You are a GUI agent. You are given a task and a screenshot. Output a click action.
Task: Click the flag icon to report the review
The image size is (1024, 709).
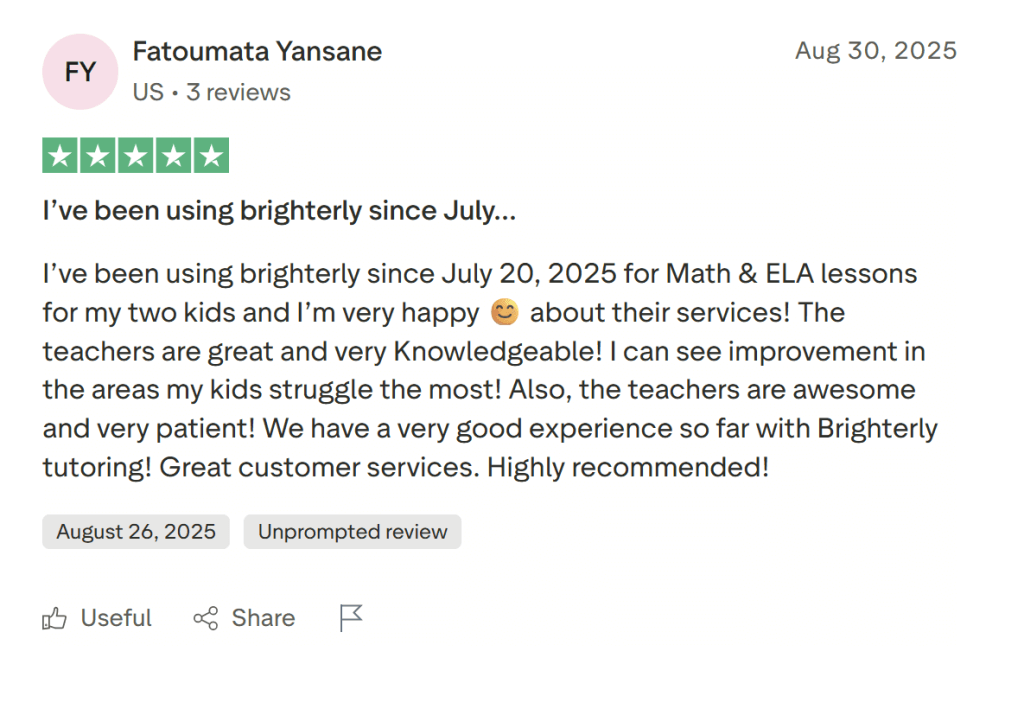[350, 618]
